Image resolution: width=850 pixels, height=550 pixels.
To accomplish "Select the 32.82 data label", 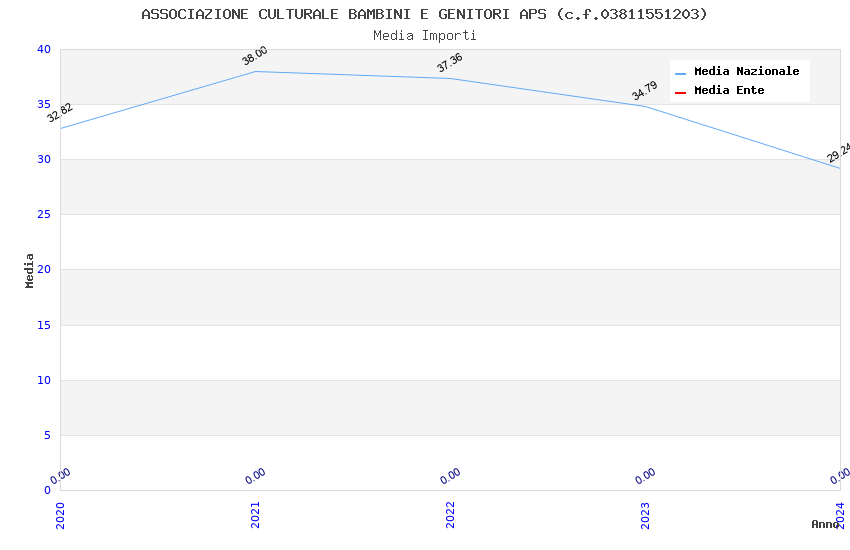I will tap(60, 112).
